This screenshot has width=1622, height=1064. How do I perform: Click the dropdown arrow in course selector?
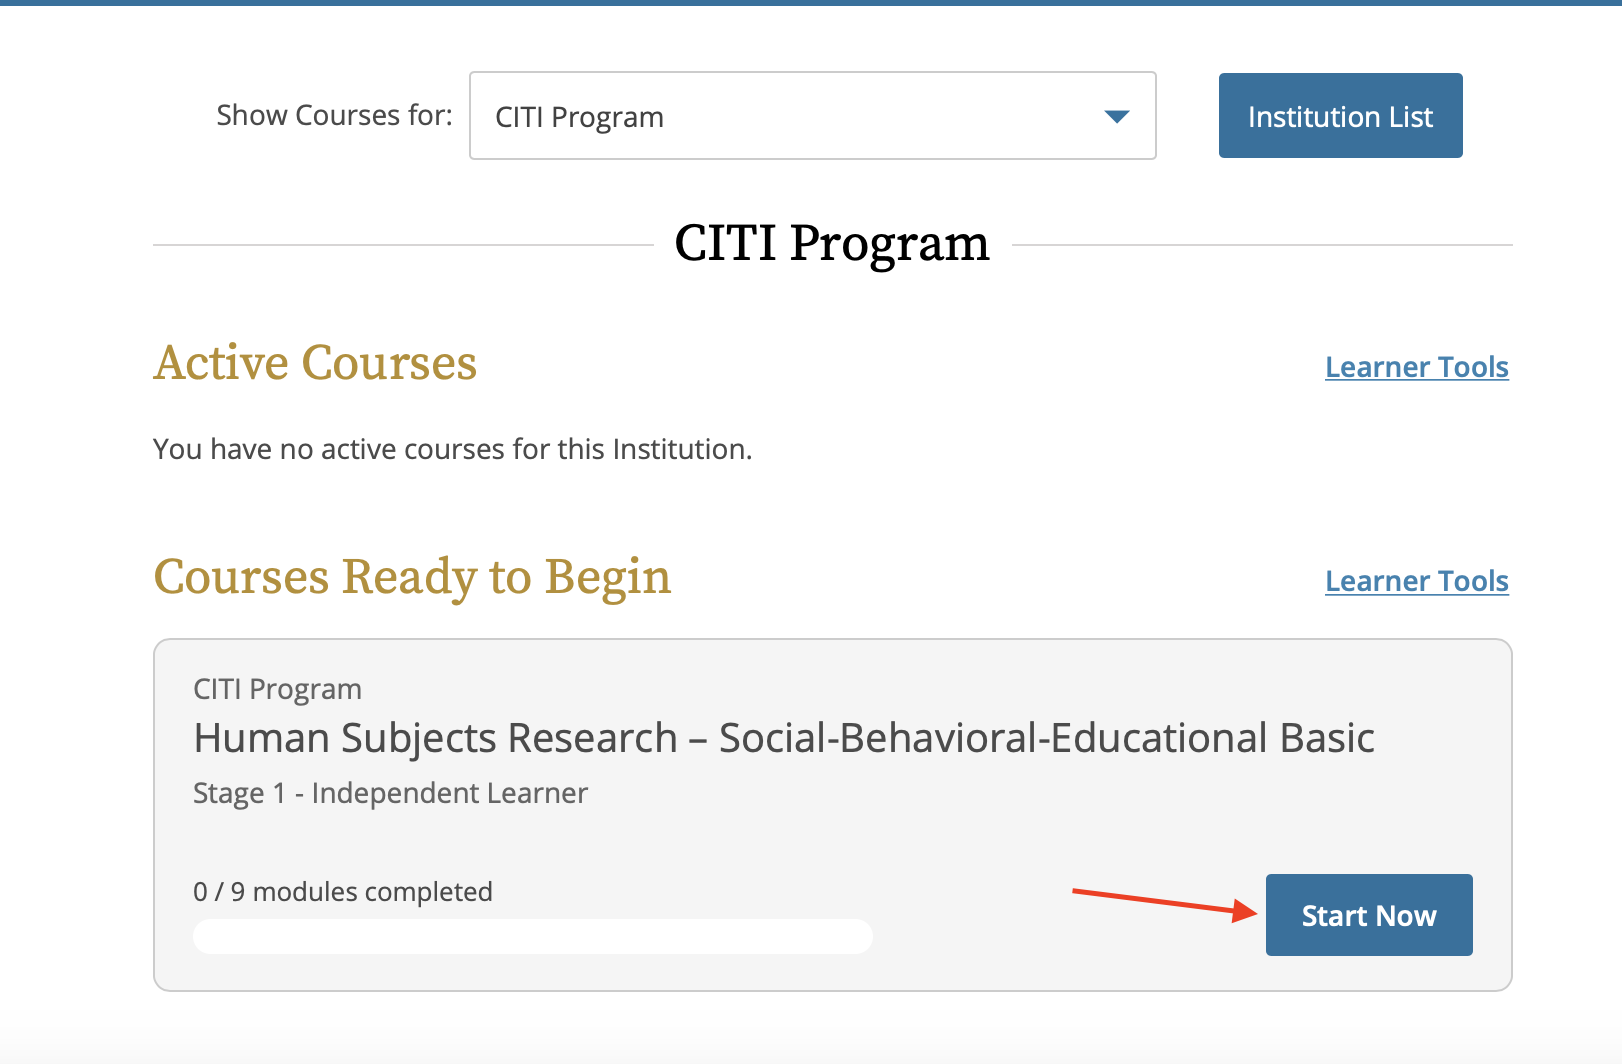point(1116,117)
